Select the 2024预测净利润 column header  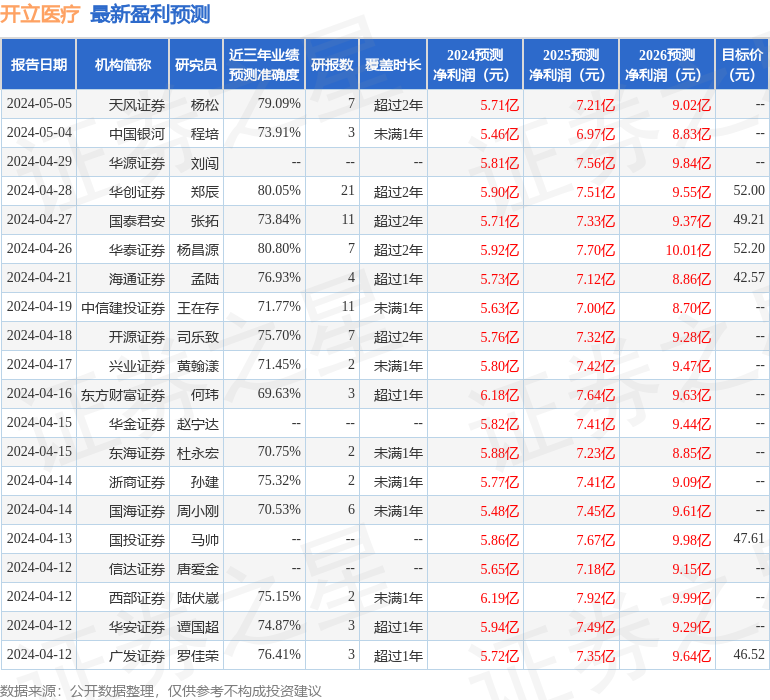pos(475,64)
